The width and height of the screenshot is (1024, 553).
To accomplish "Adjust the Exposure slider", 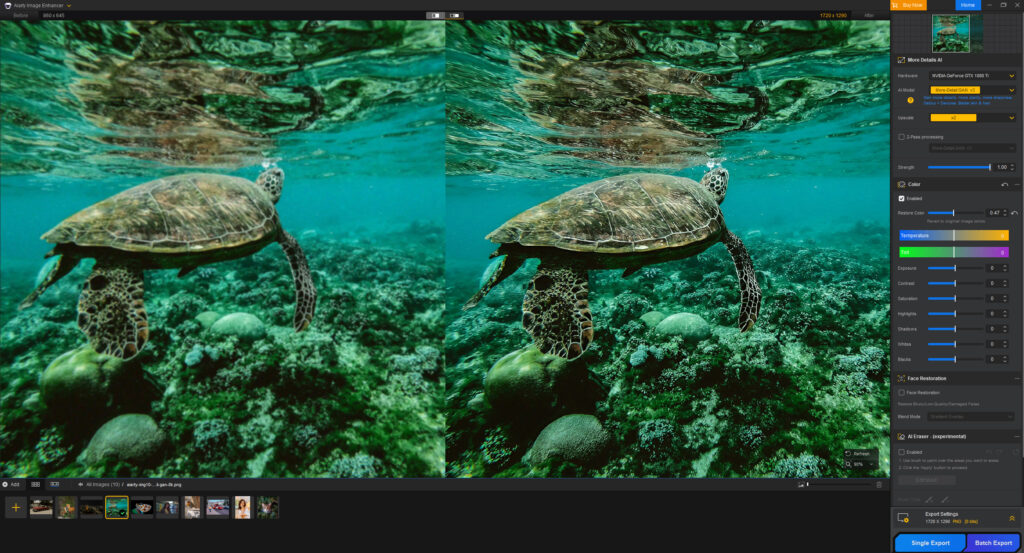I will coord(955,268).
